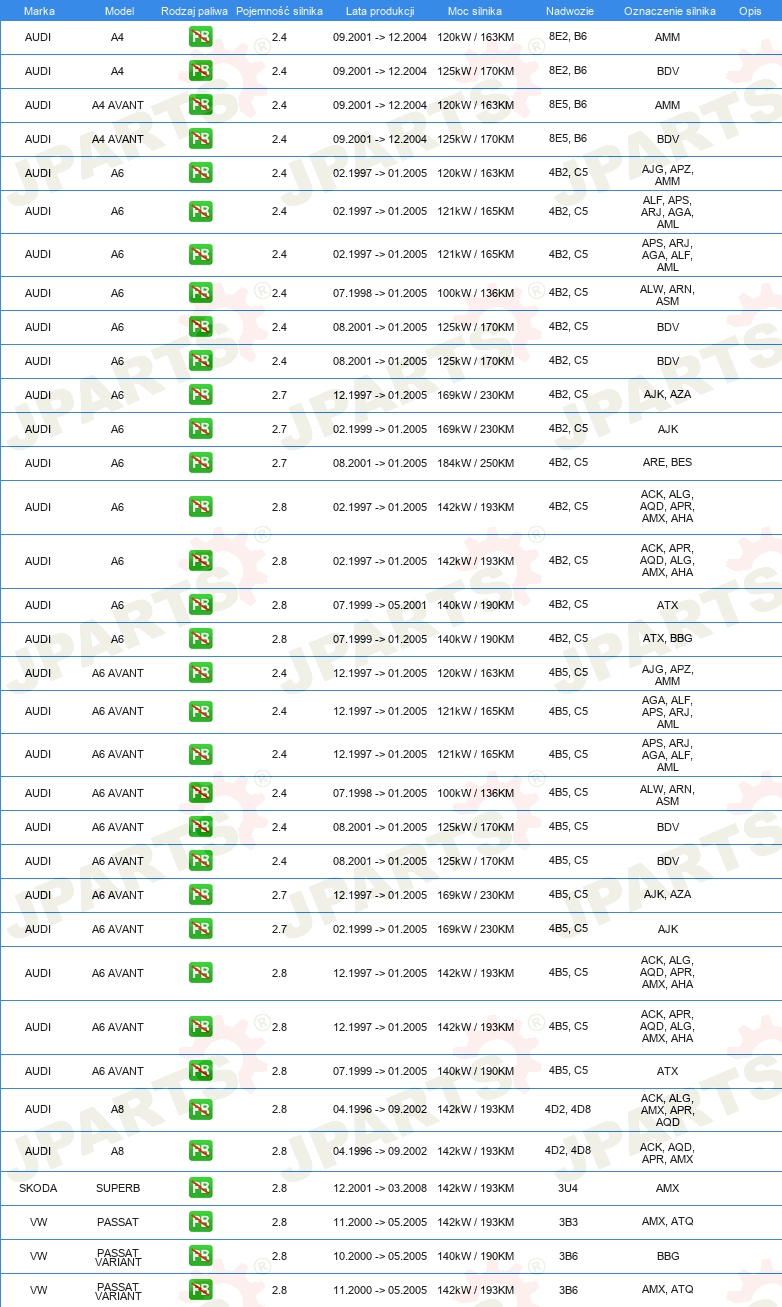Click the AJK, AZA cell in the A6 4B2 row

[x=667, y=395]
